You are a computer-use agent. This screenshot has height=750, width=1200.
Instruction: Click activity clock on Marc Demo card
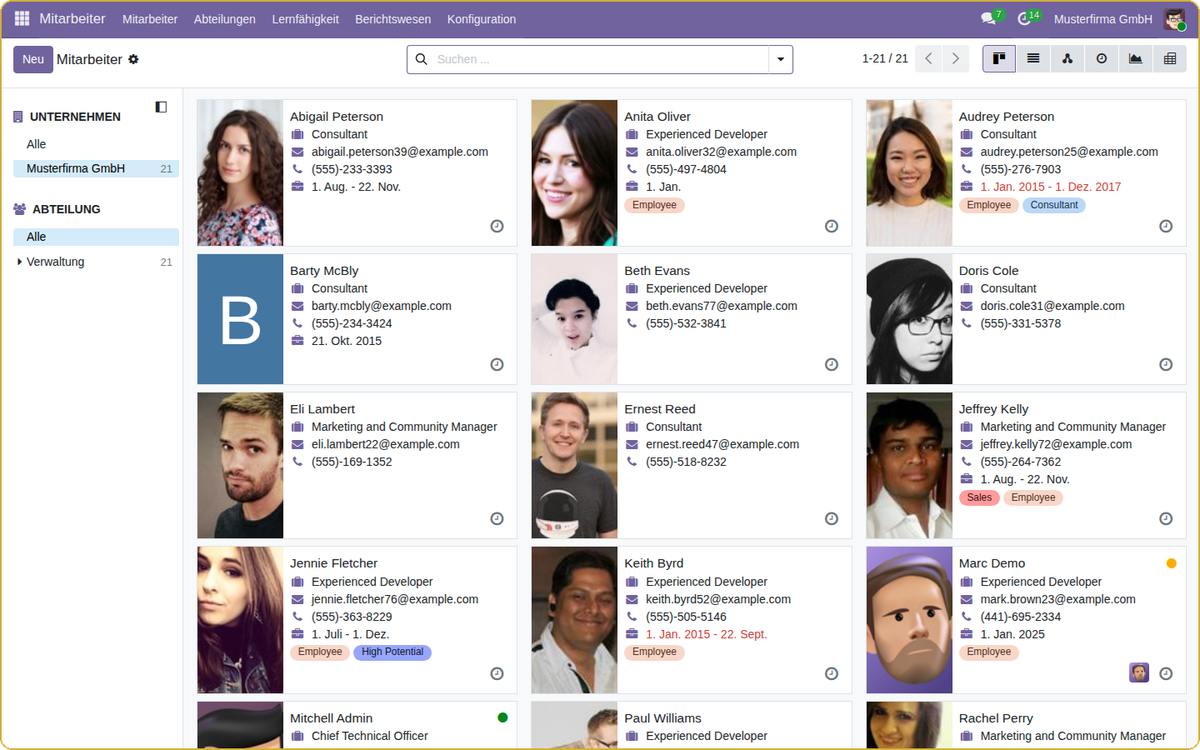tap(1166, 674)
